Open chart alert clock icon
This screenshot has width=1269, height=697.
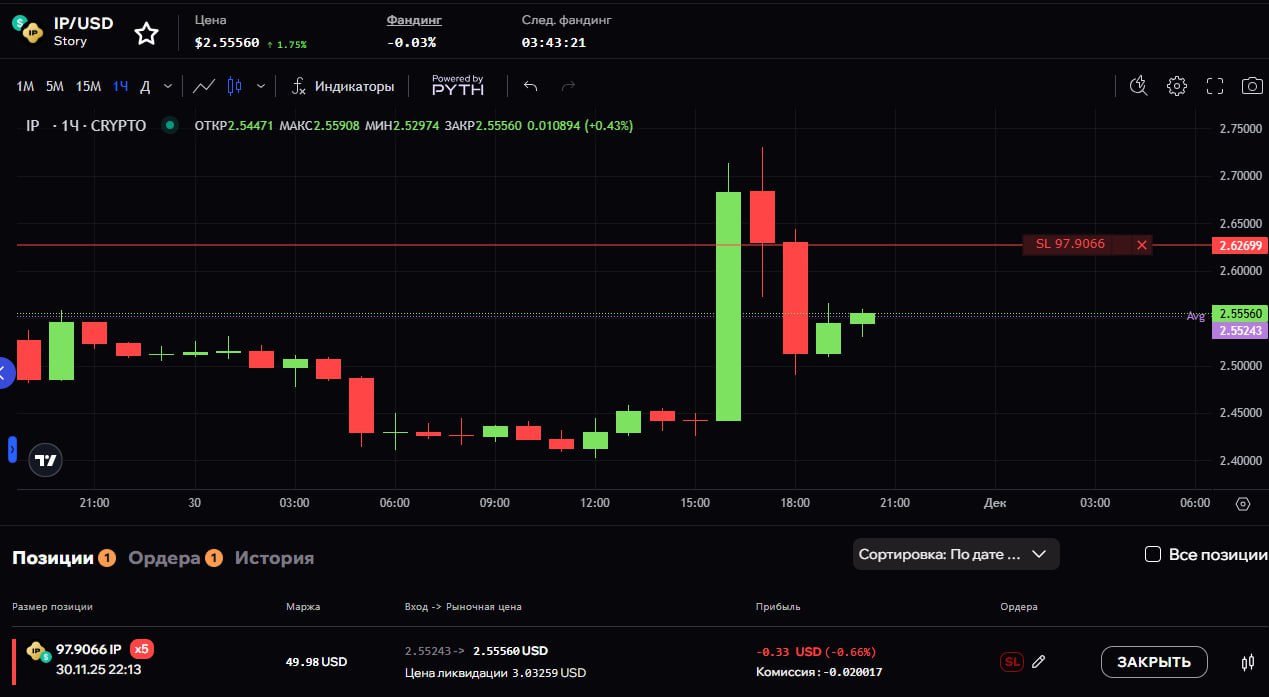[x=1138, y=86]
